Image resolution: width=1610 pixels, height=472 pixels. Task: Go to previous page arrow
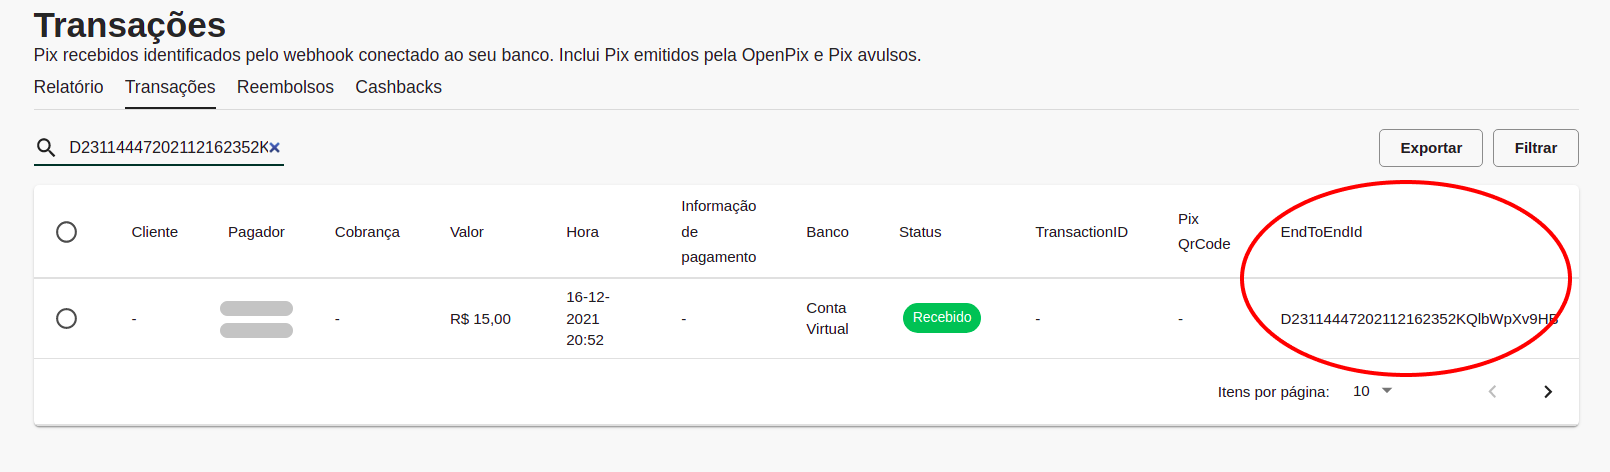[x=1492, y=392]
